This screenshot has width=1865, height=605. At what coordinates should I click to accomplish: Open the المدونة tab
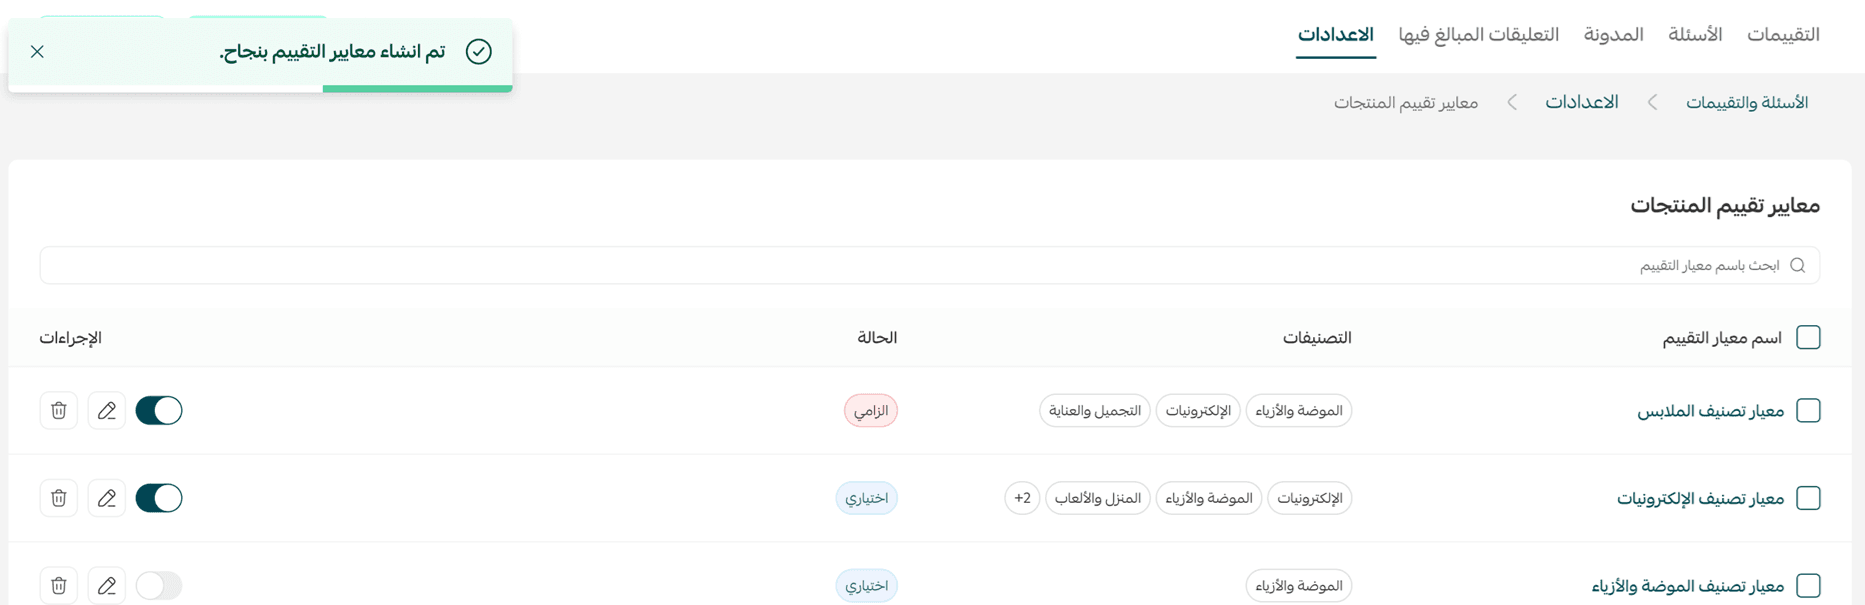(1613, 34)
